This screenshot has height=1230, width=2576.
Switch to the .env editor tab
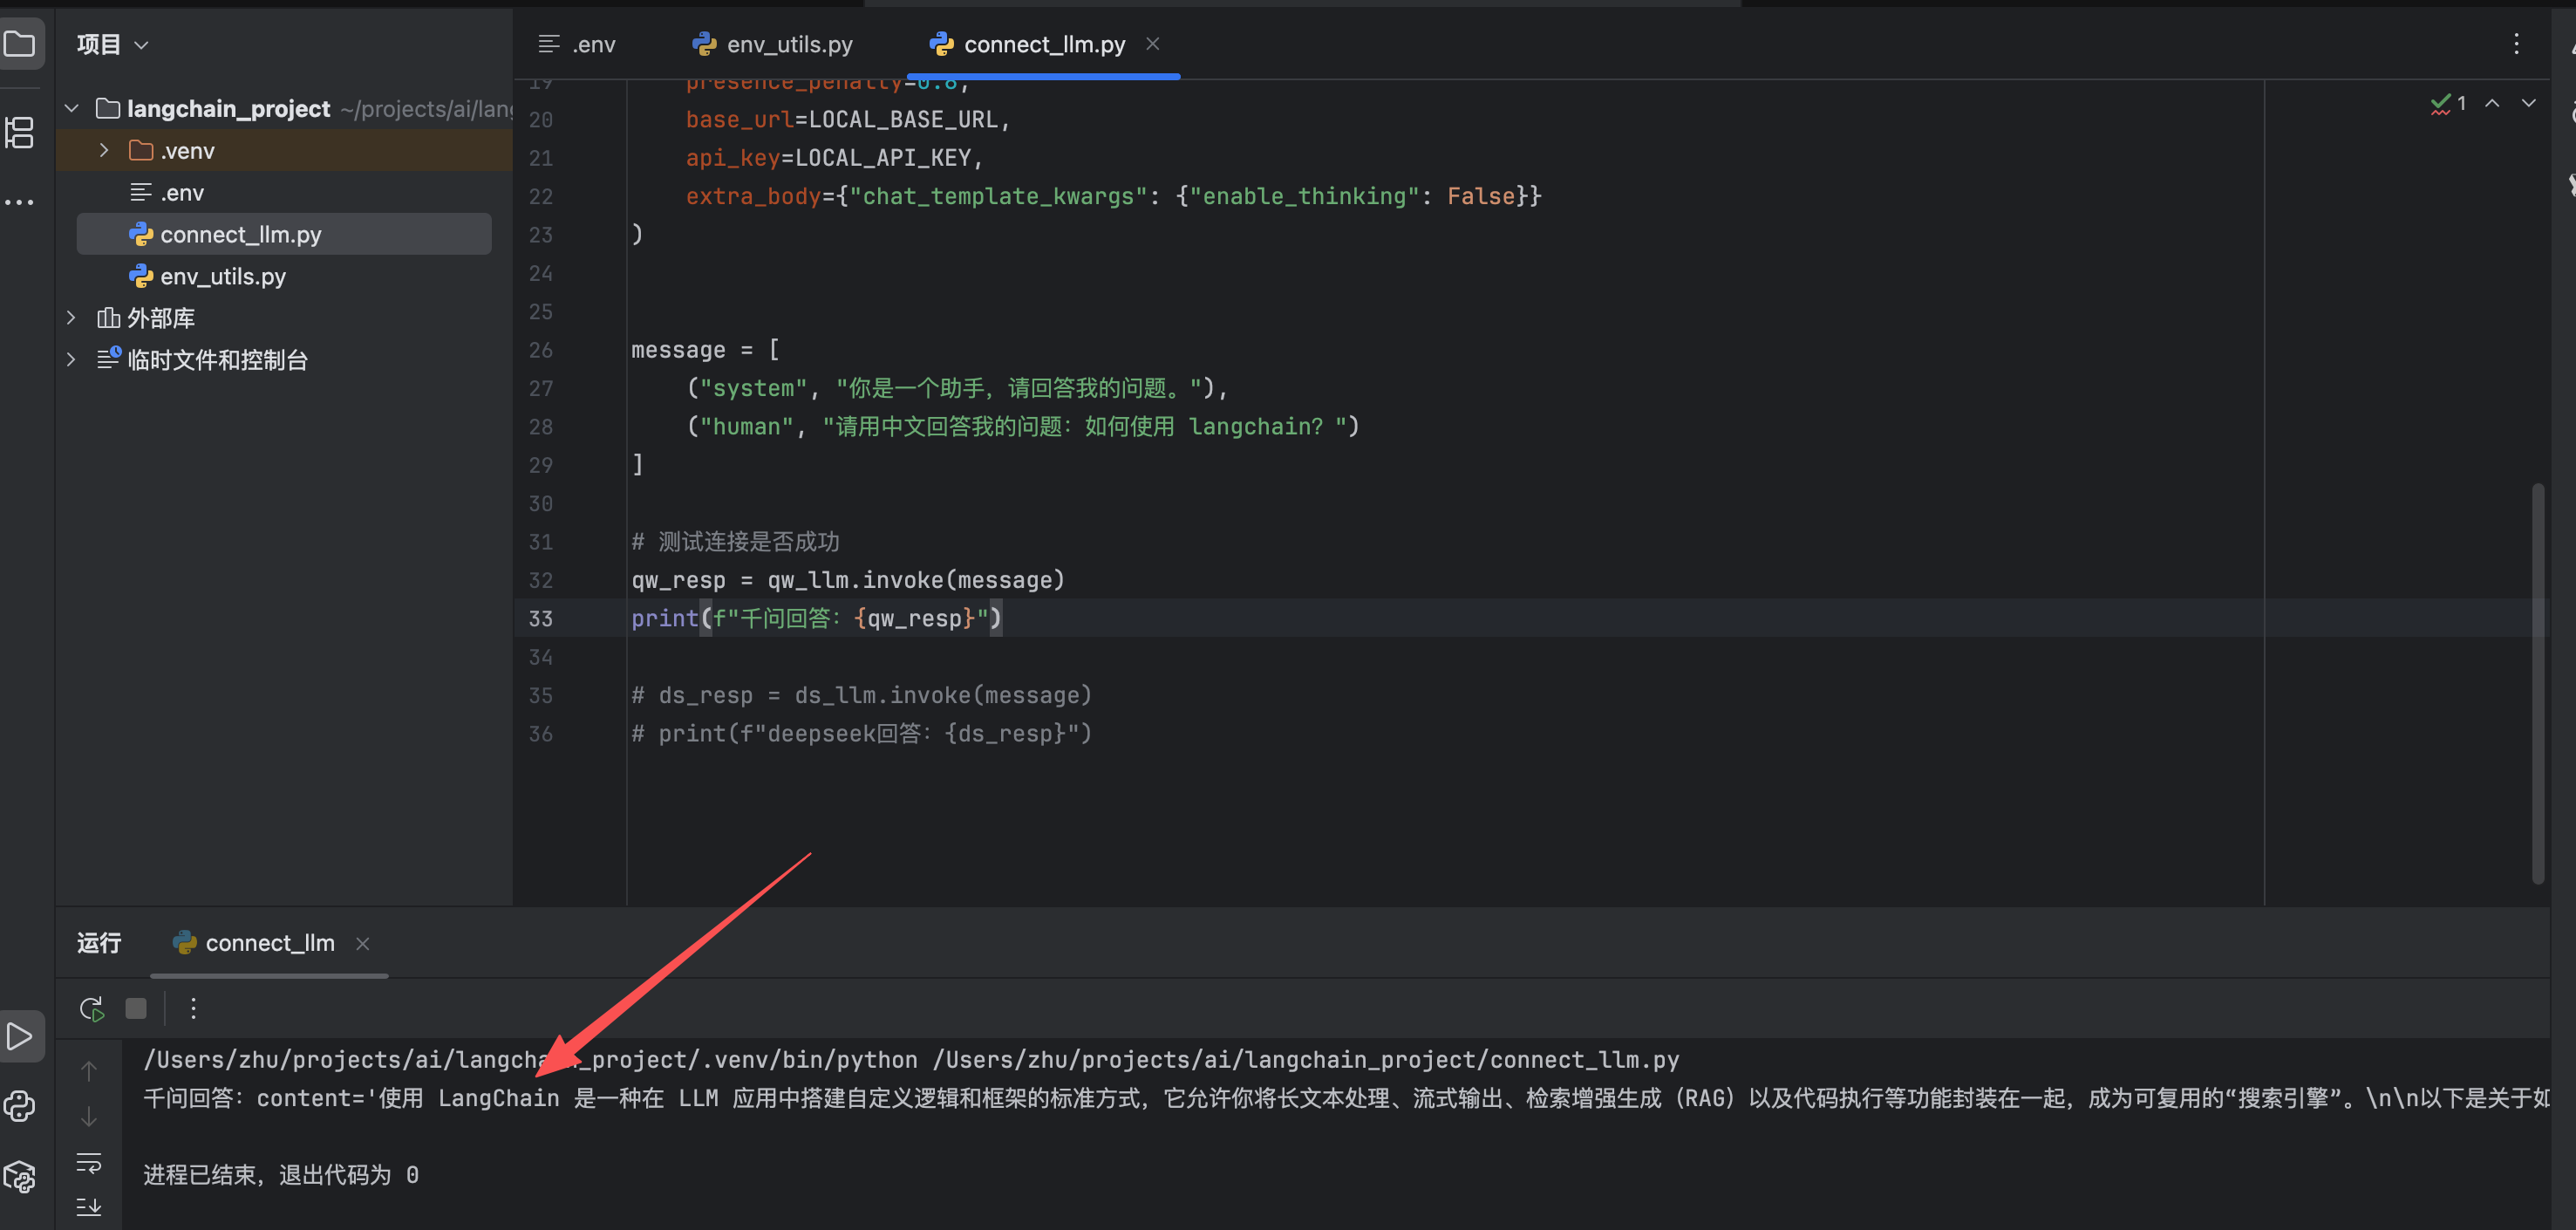577,44
